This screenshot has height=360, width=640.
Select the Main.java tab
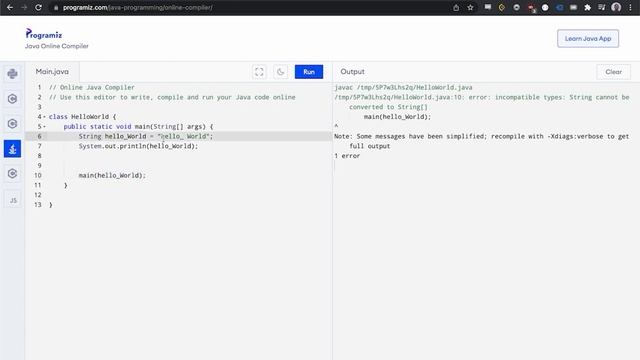pos(52,71)
